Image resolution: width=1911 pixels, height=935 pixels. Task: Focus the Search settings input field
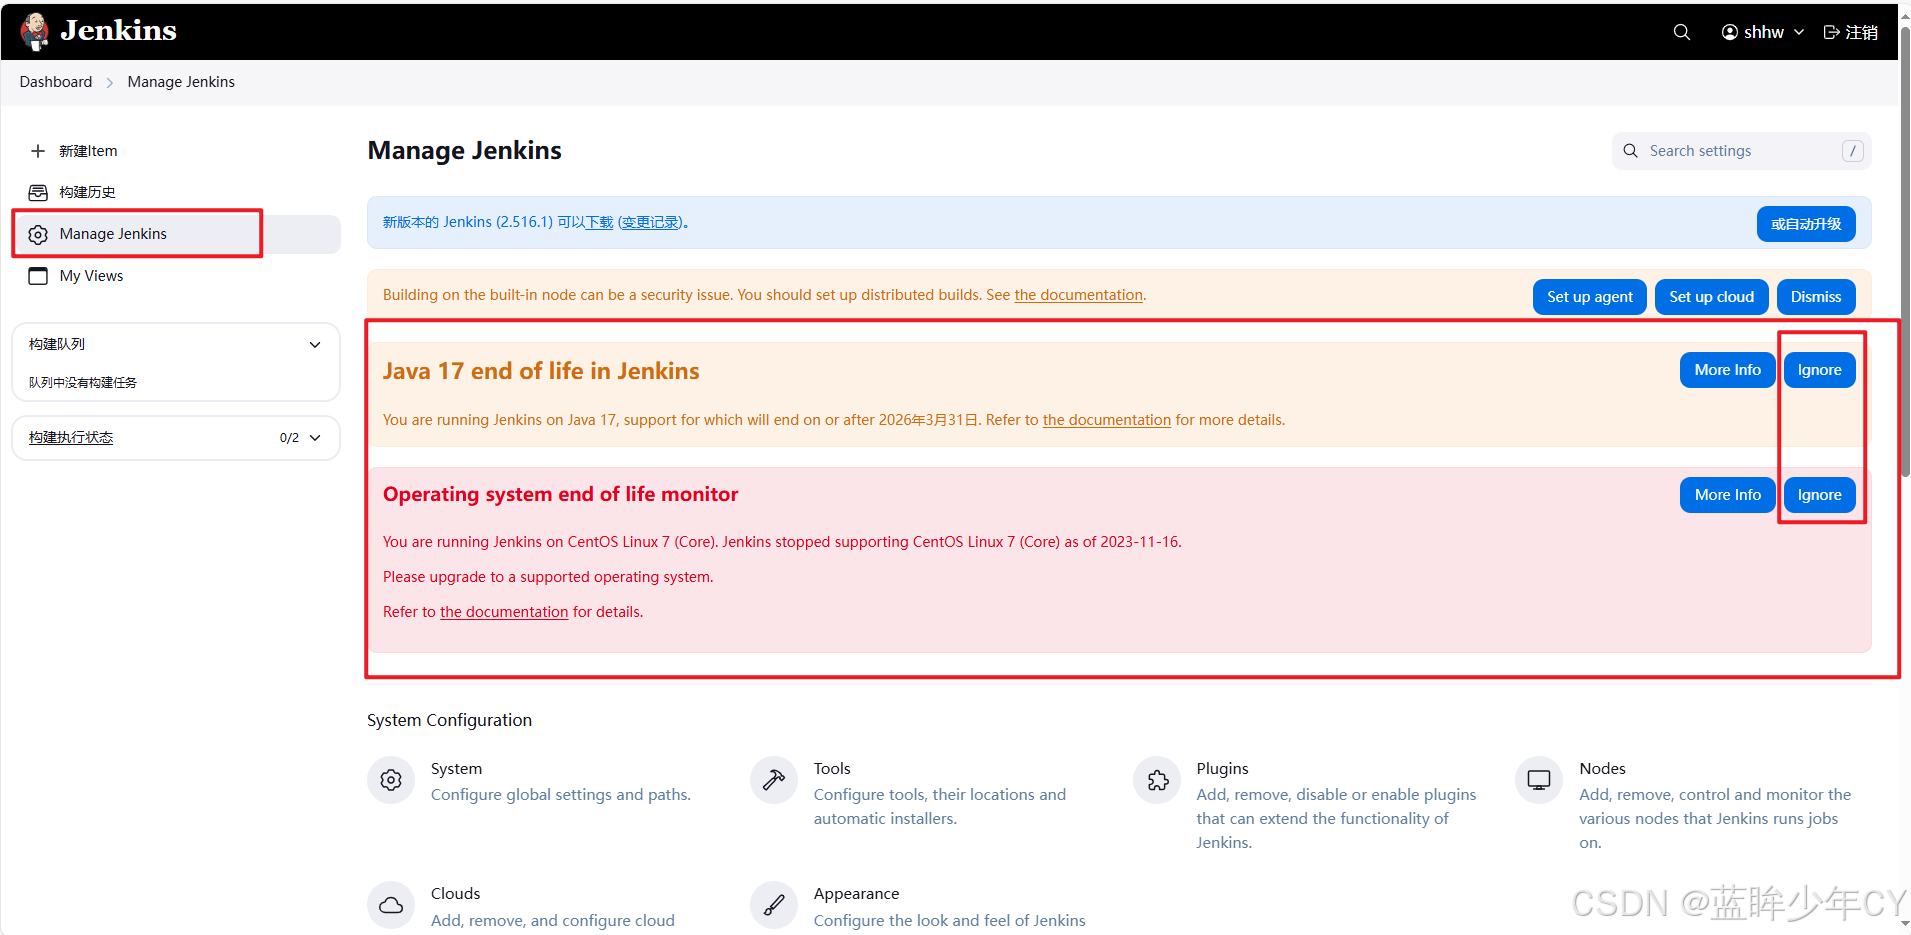pos(1741,151)
